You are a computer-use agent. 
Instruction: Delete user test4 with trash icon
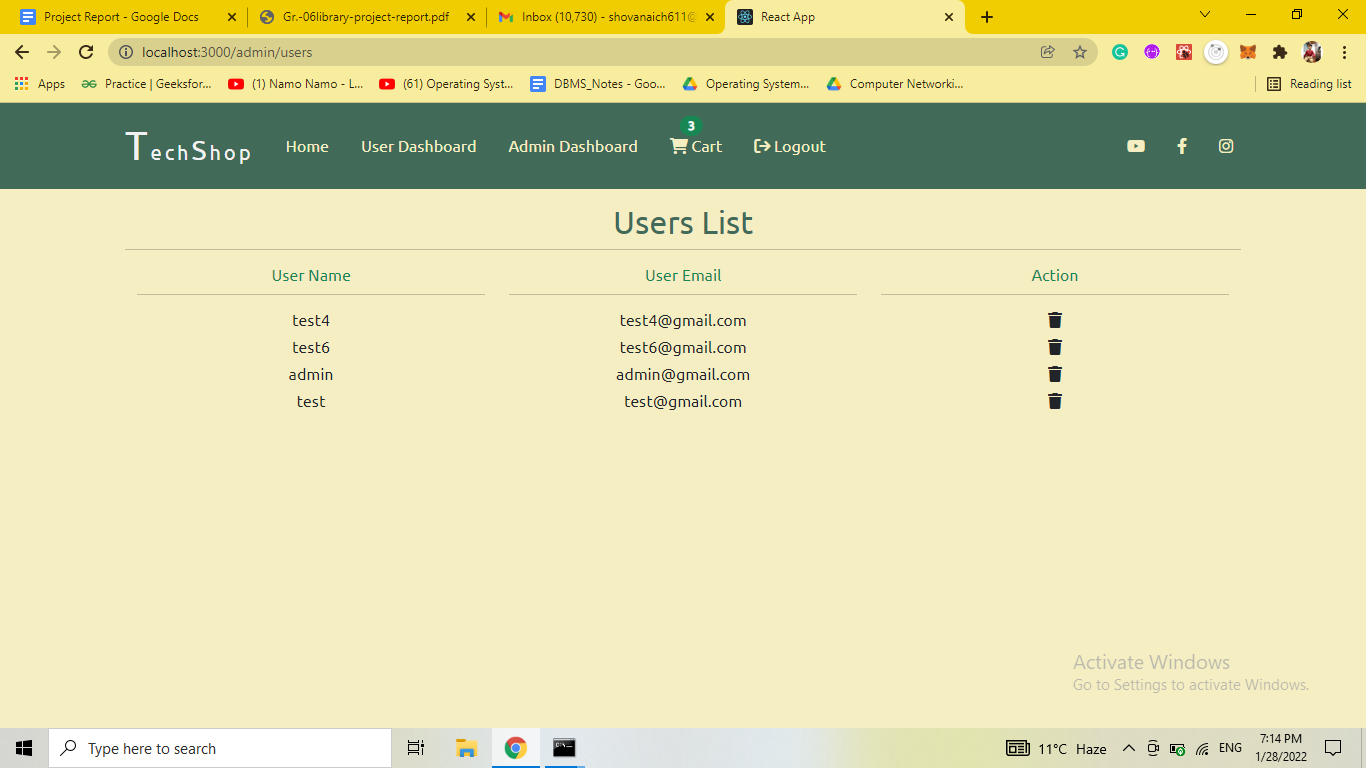[1054, 320]
